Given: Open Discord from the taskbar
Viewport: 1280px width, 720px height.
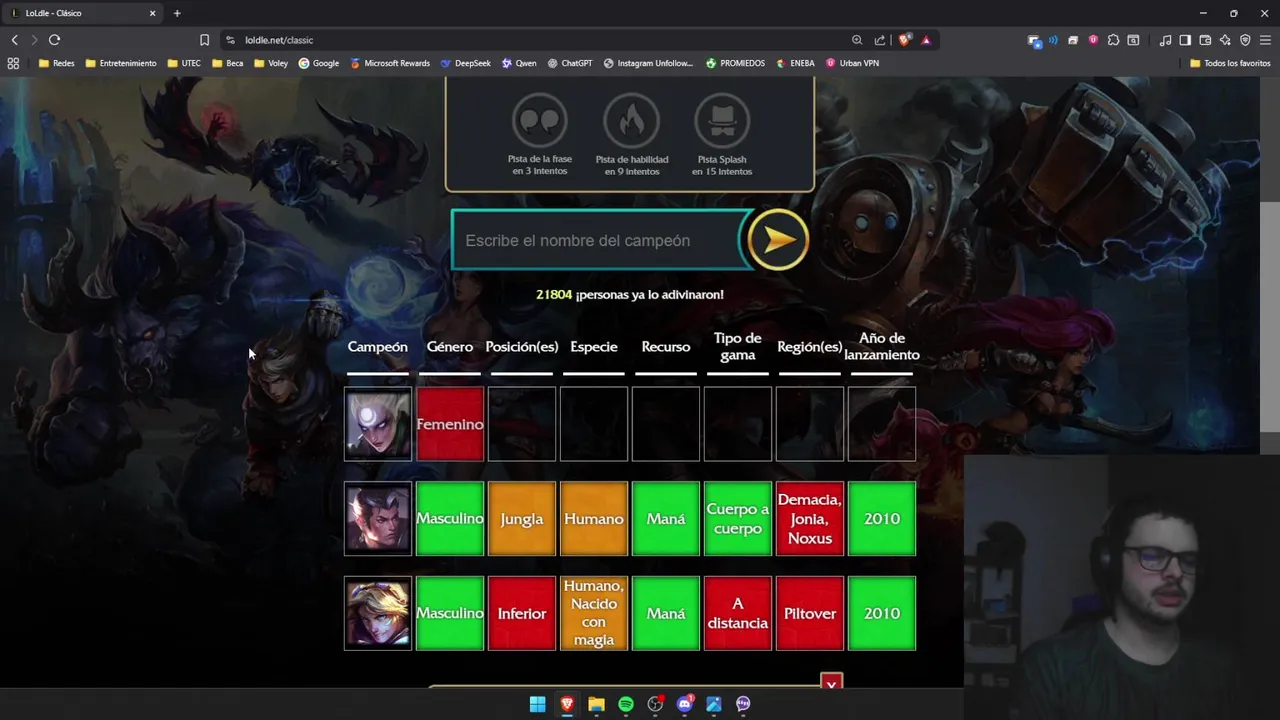Looking at the screenshot, I should point(685,704).
